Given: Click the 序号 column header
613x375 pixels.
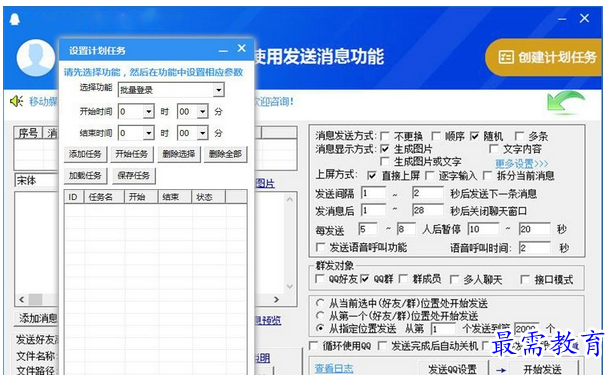Looking at the screenshot, I should tap(28, 133).
